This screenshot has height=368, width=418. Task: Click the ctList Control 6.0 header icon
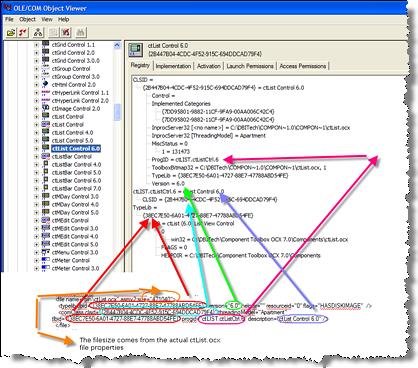(x=136, y=50)
